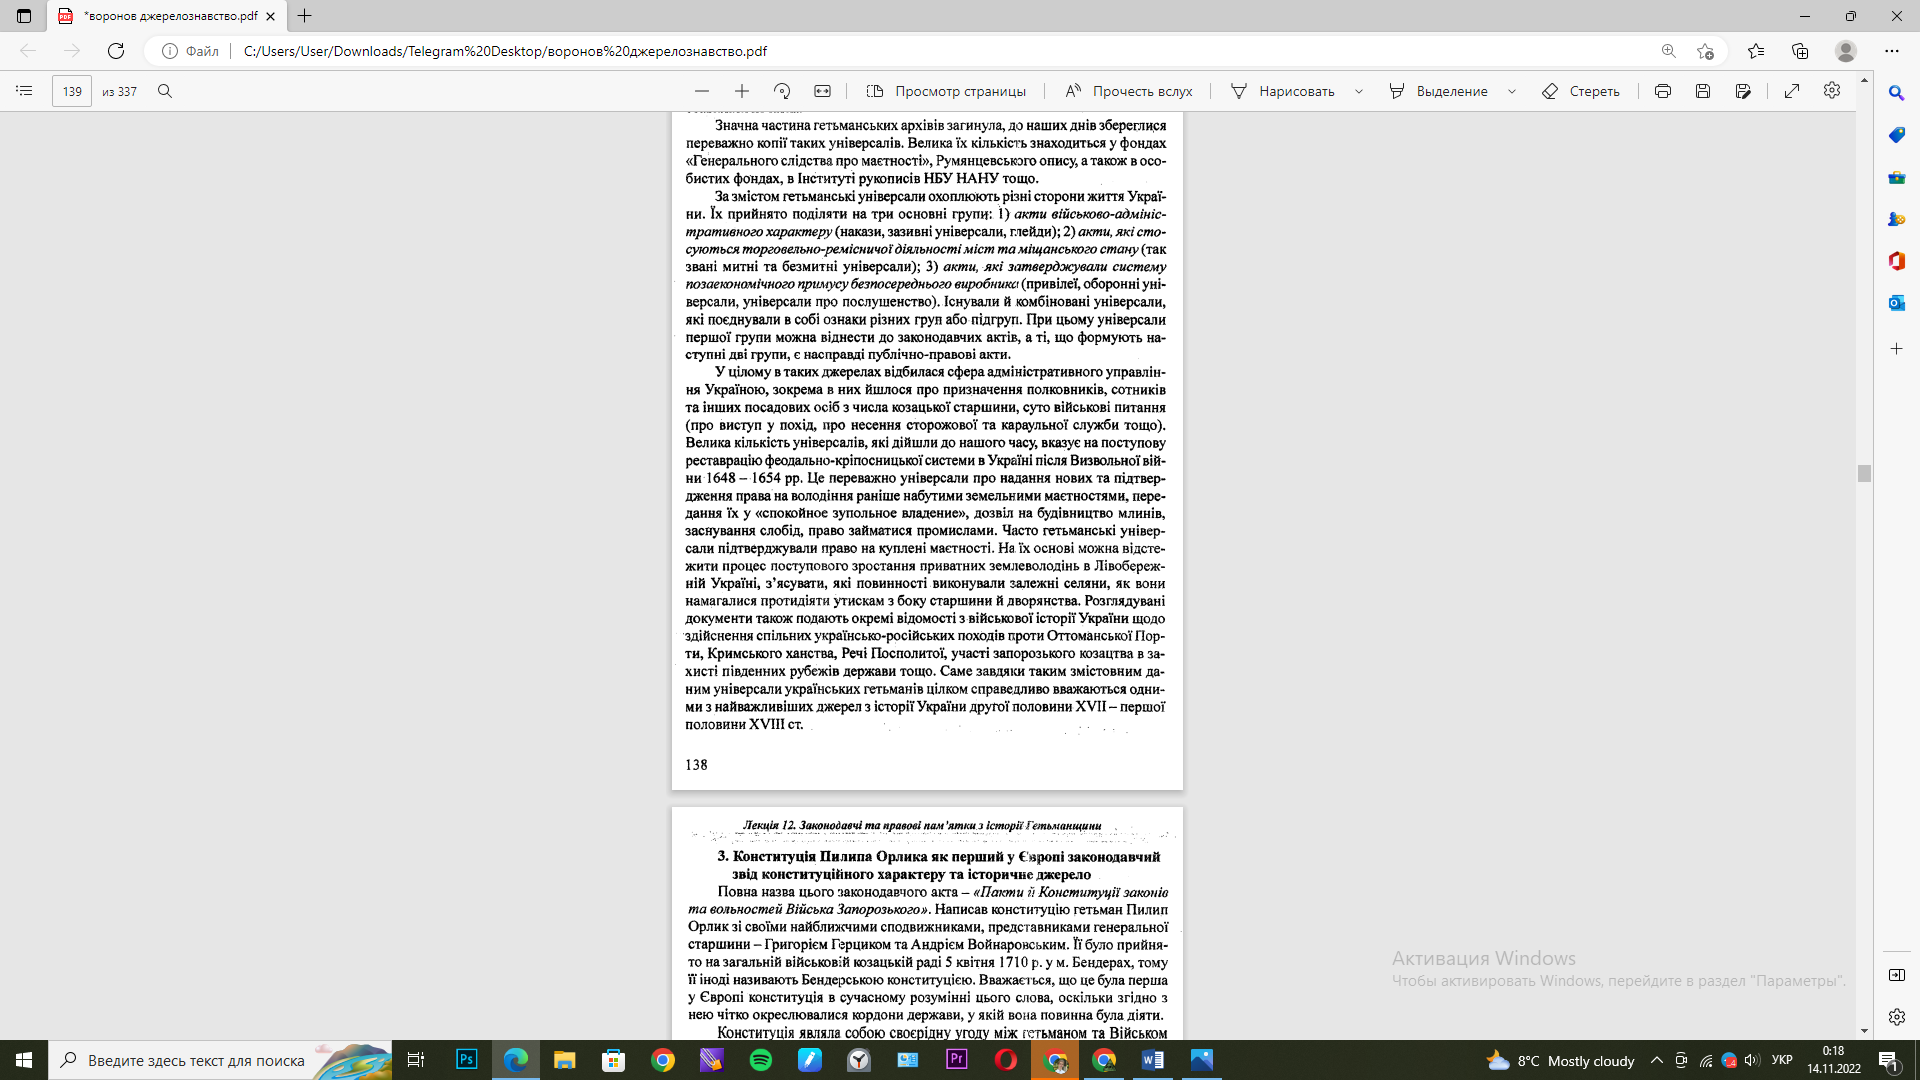Expand the Выделение dropdown arrow

point(1512,91)
